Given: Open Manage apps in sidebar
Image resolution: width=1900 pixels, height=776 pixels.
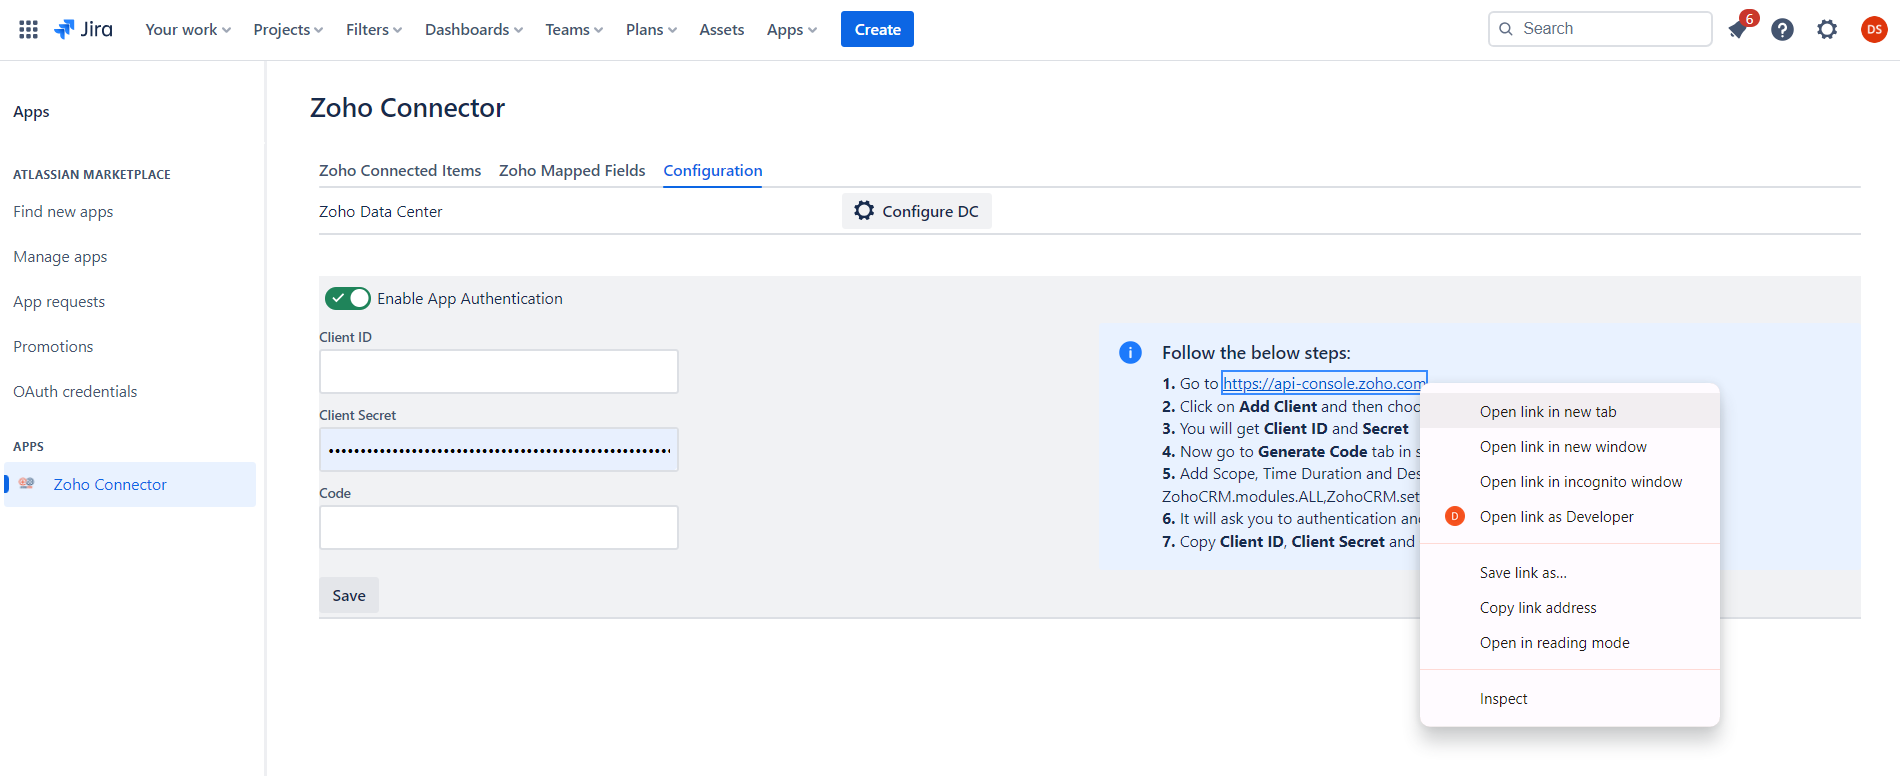Looking at the screenshot, I should pos(60,256).
